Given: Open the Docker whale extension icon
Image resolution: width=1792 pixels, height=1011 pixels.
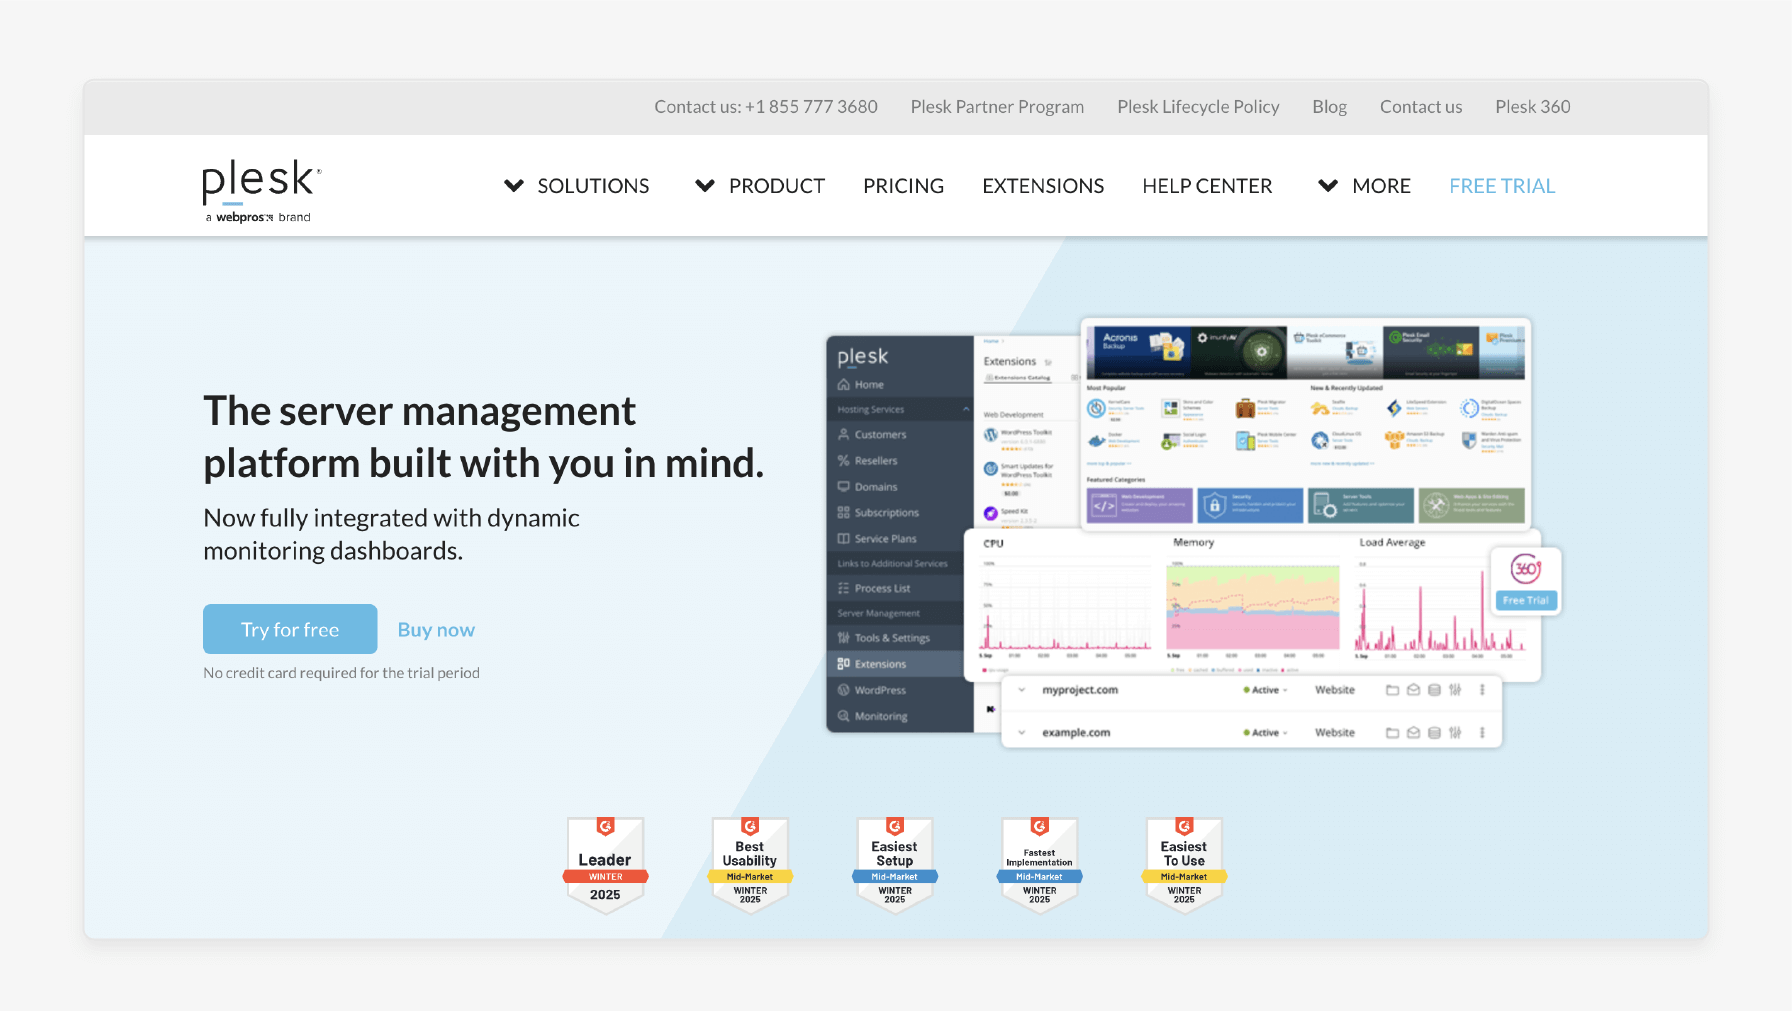Looking at the screenshot, I should click(1097, 441).
